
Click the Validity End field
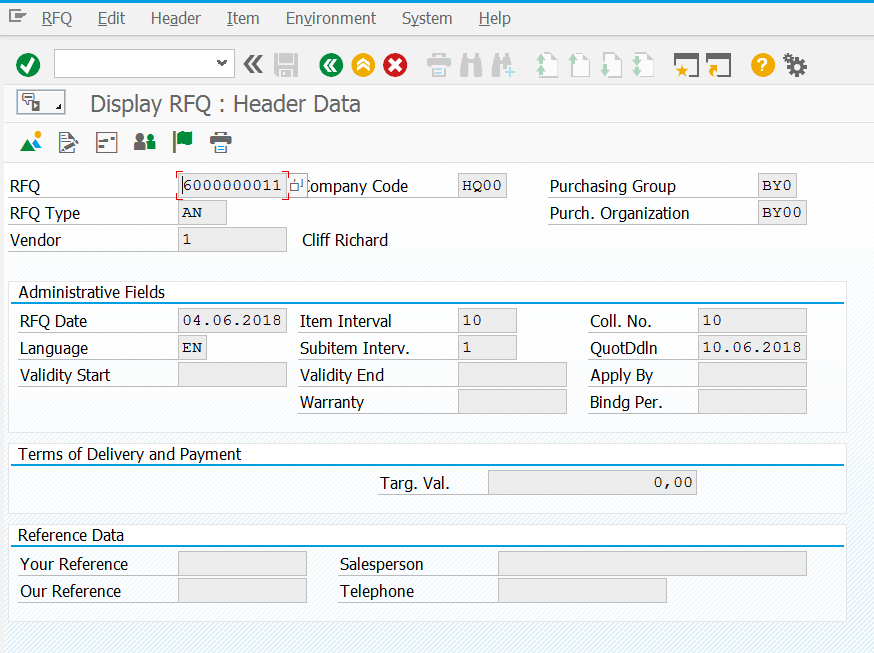(x=512, y=374)
